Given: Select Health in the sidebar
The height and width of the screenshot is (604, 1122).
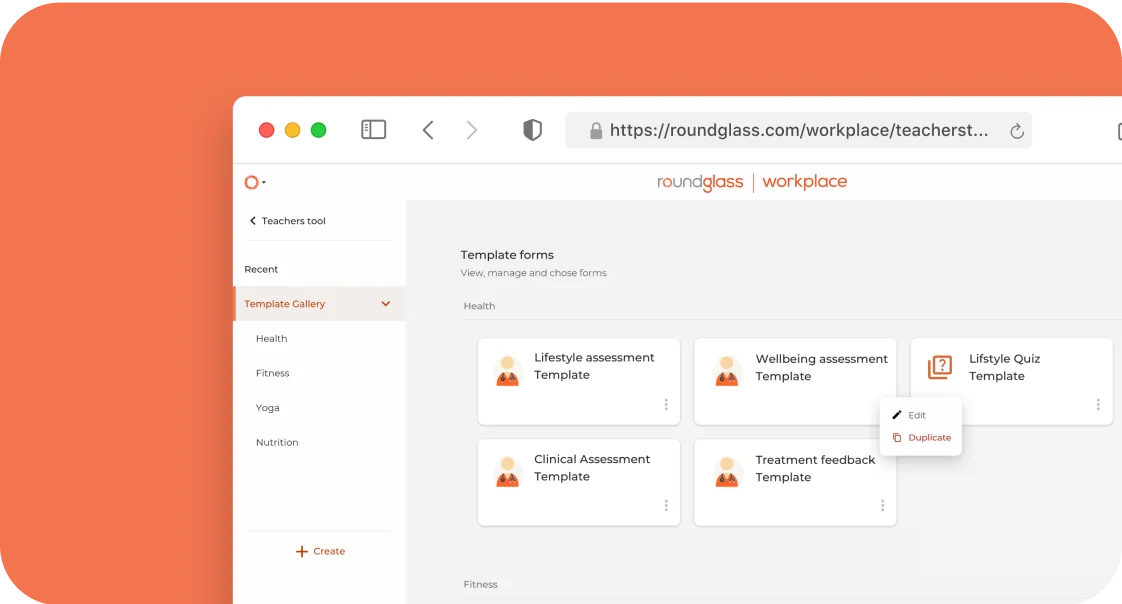Looking at the screenshot, I should coord(271,339).
